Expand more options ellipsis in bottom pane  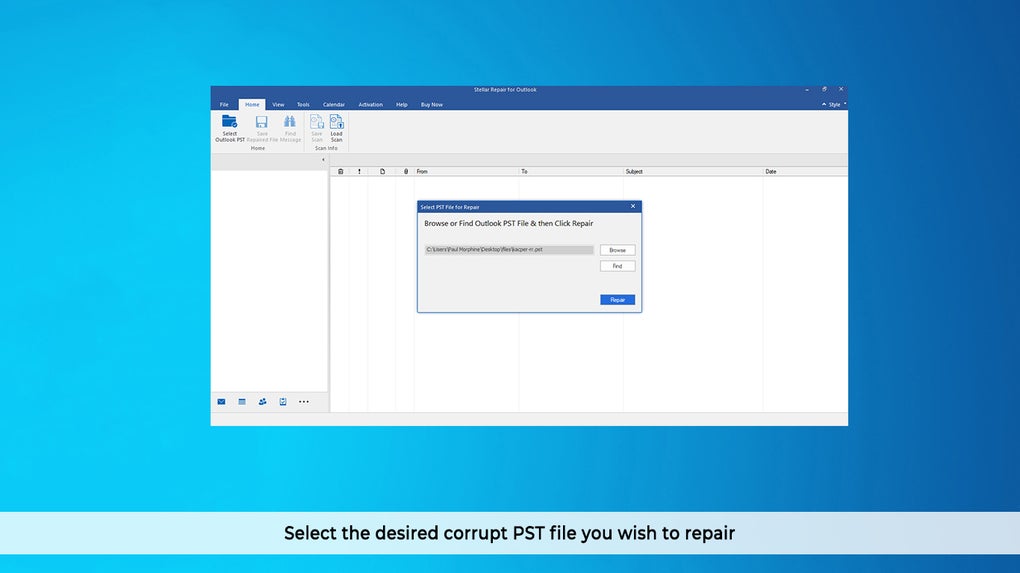click(x=304, y=402)
